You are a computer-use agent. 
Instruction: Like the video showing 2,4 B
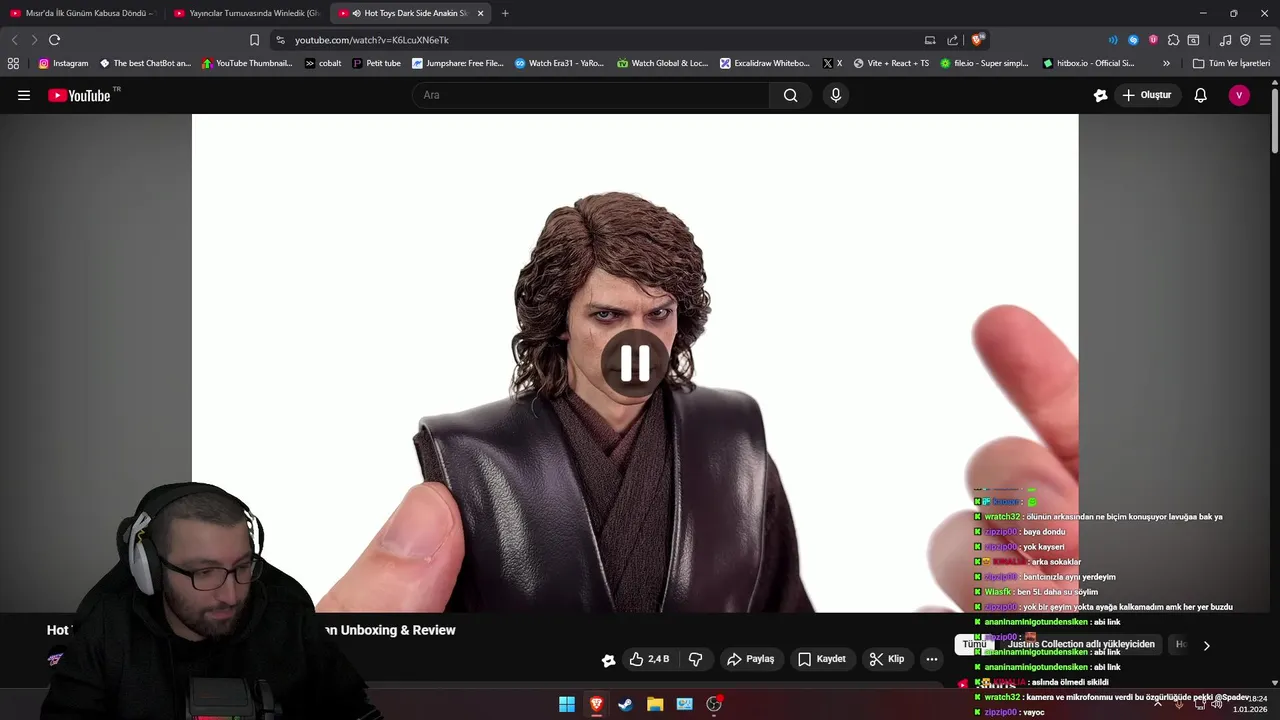(648, 659)
